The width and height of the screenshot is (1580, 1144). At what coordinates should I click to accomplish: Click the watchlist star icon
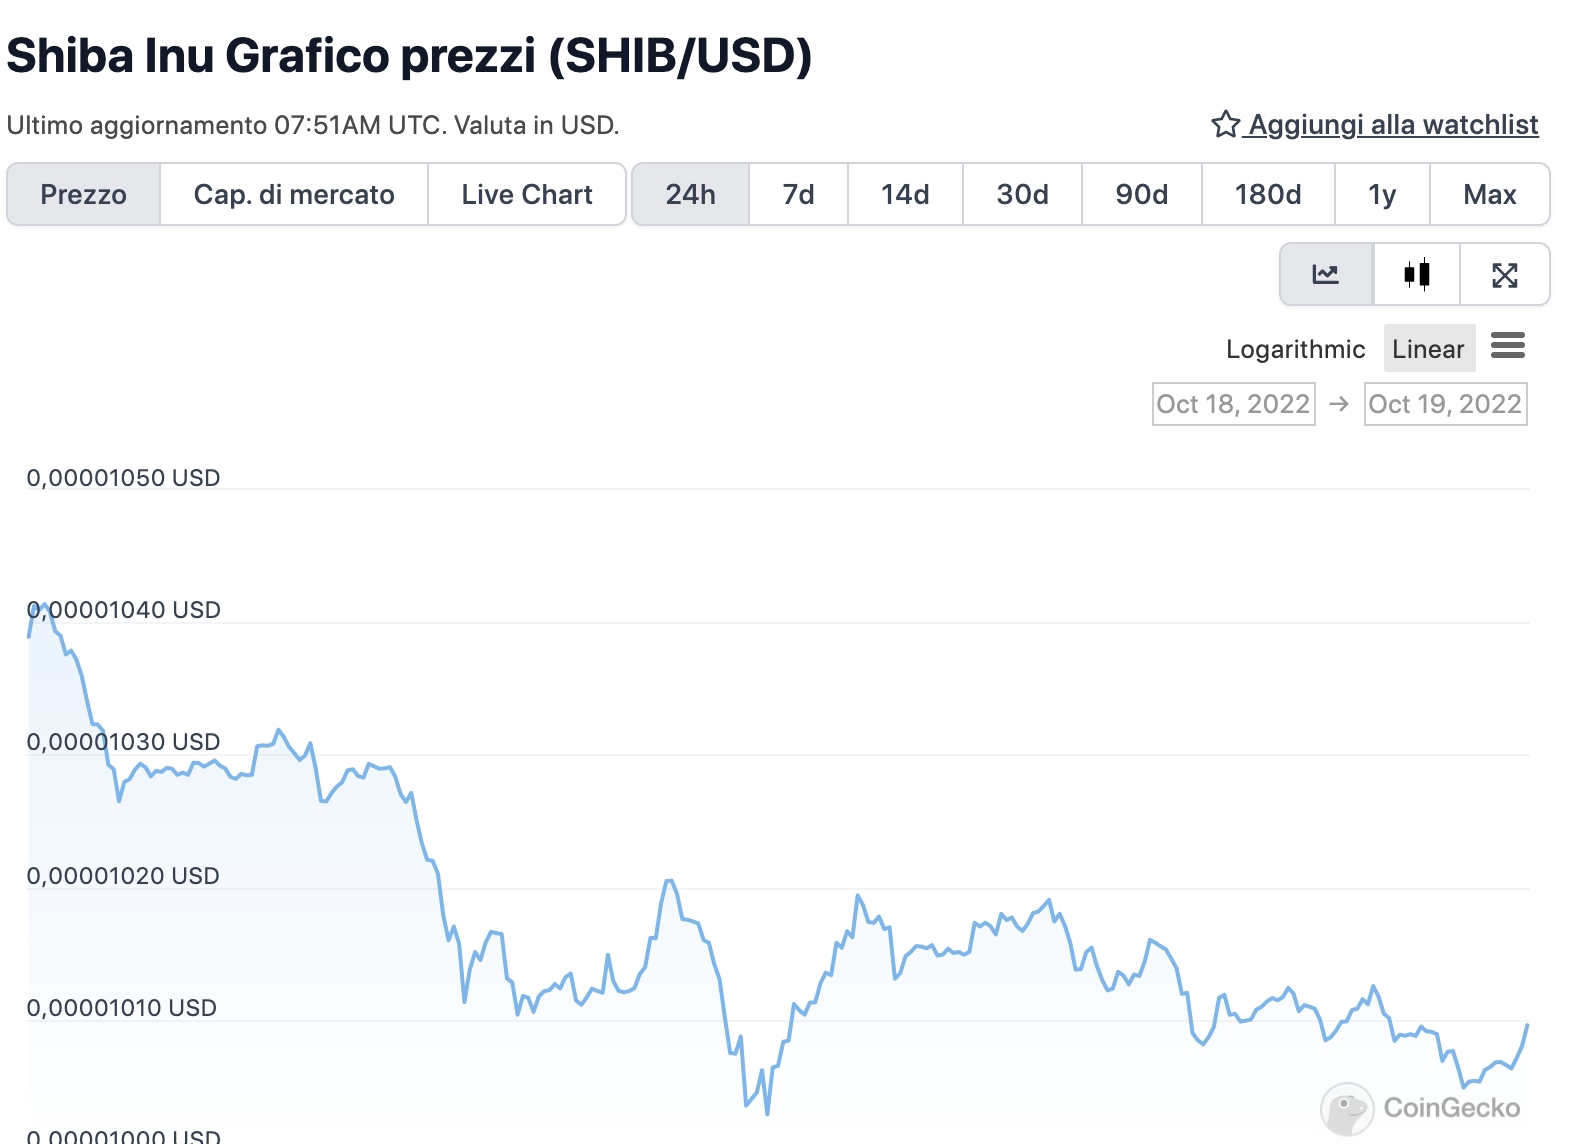click(1226, 124)
